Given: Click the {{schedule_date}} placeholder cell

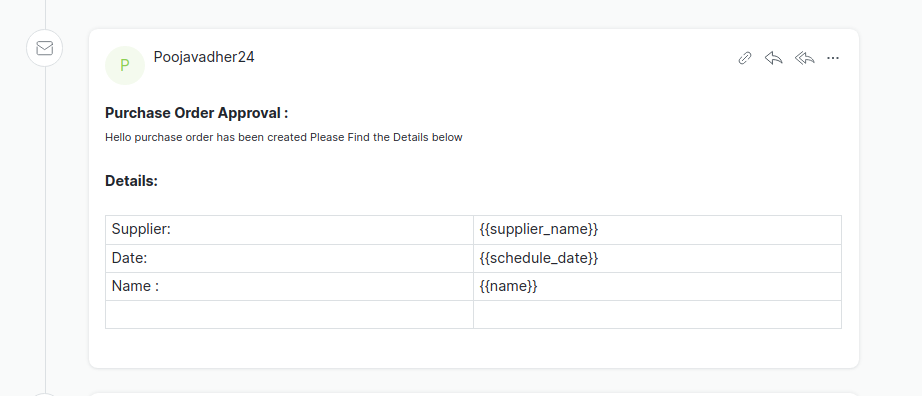Looking at the screenshot, I should [657, 258].
